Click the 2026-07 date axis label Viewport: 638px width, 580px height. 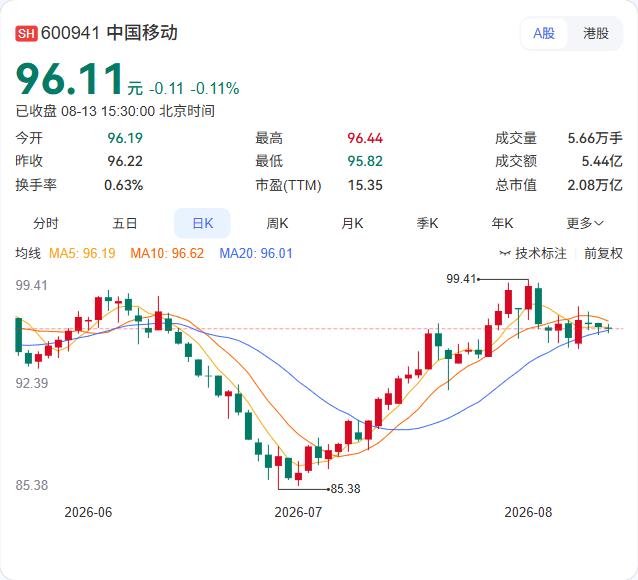coord(298,512)
